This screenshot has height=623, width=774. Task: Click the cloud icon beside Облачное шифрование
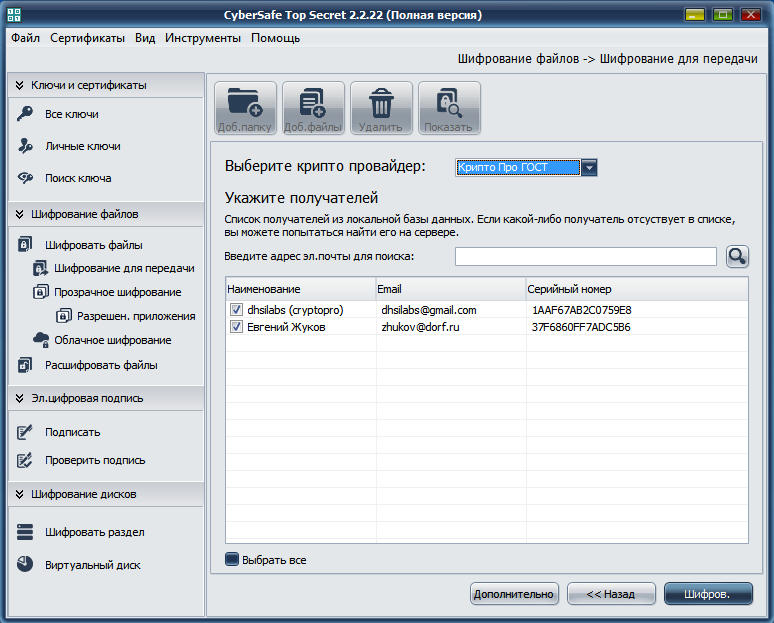coord(40,340)
